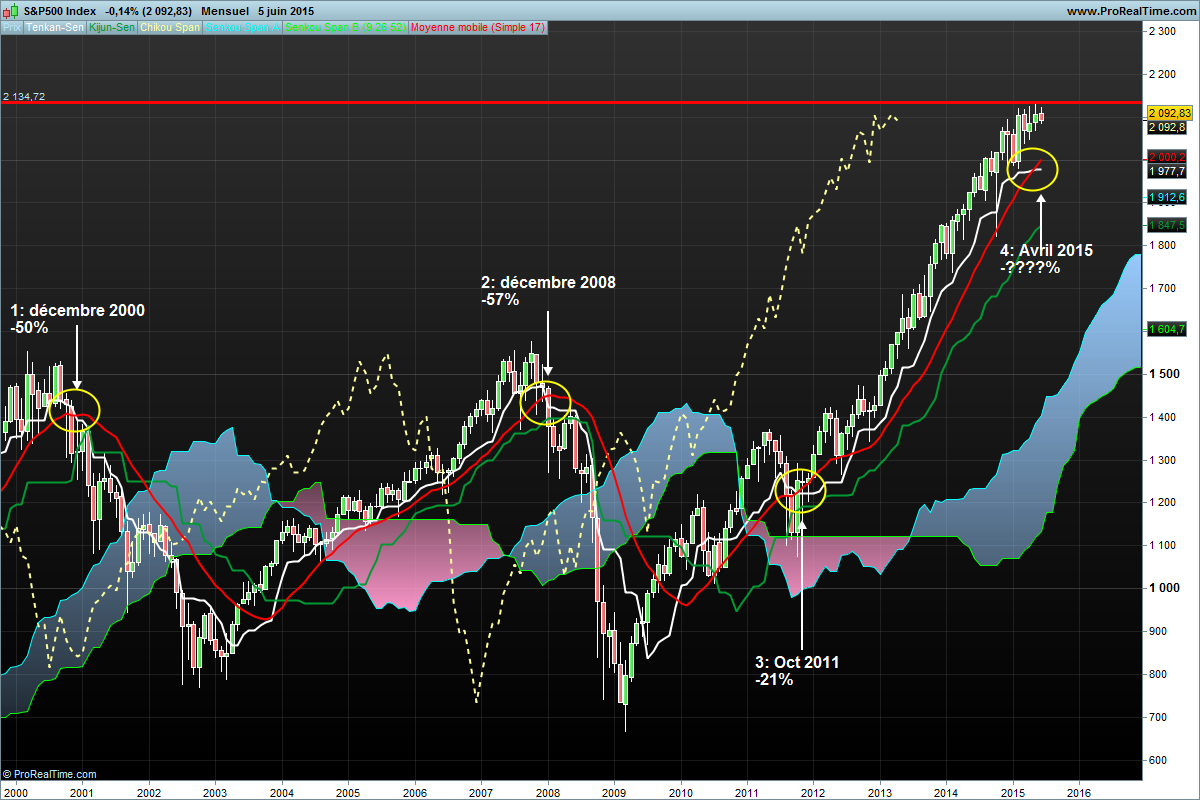Click the © ProRealTime.com credit at bottom left
This screenshot has height=800, width=1200.
click(x=50, y=774)
